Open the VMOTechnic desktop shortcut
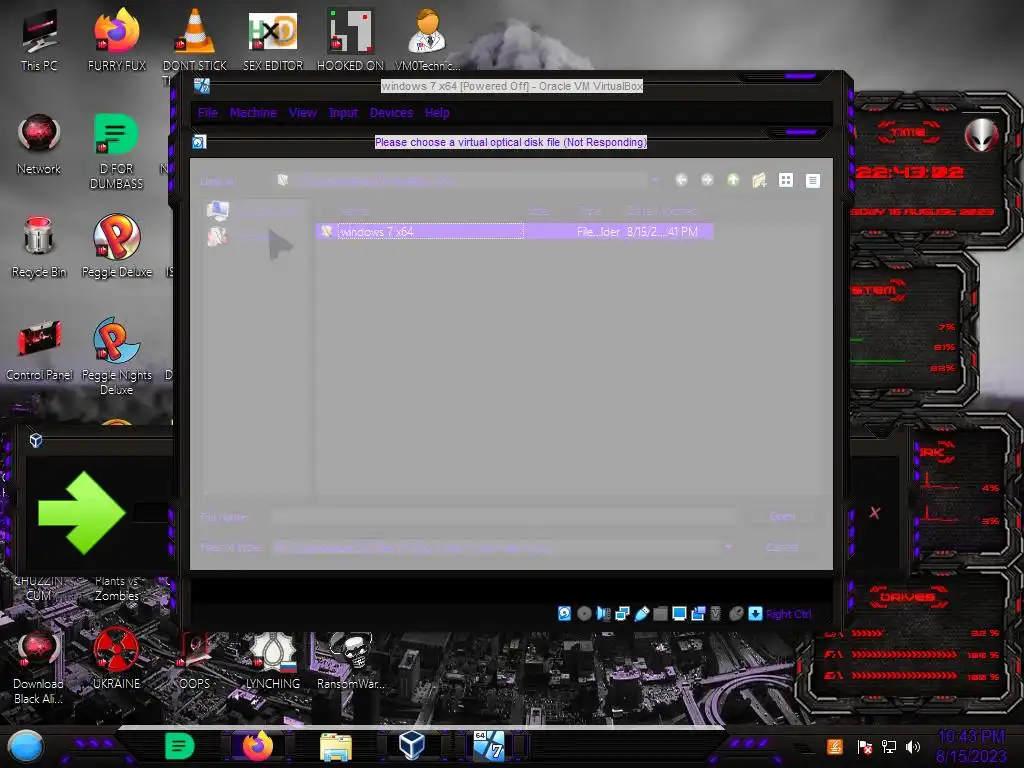Image resolution: width=1024 pixels, height=768 pixels. (428, 39)
